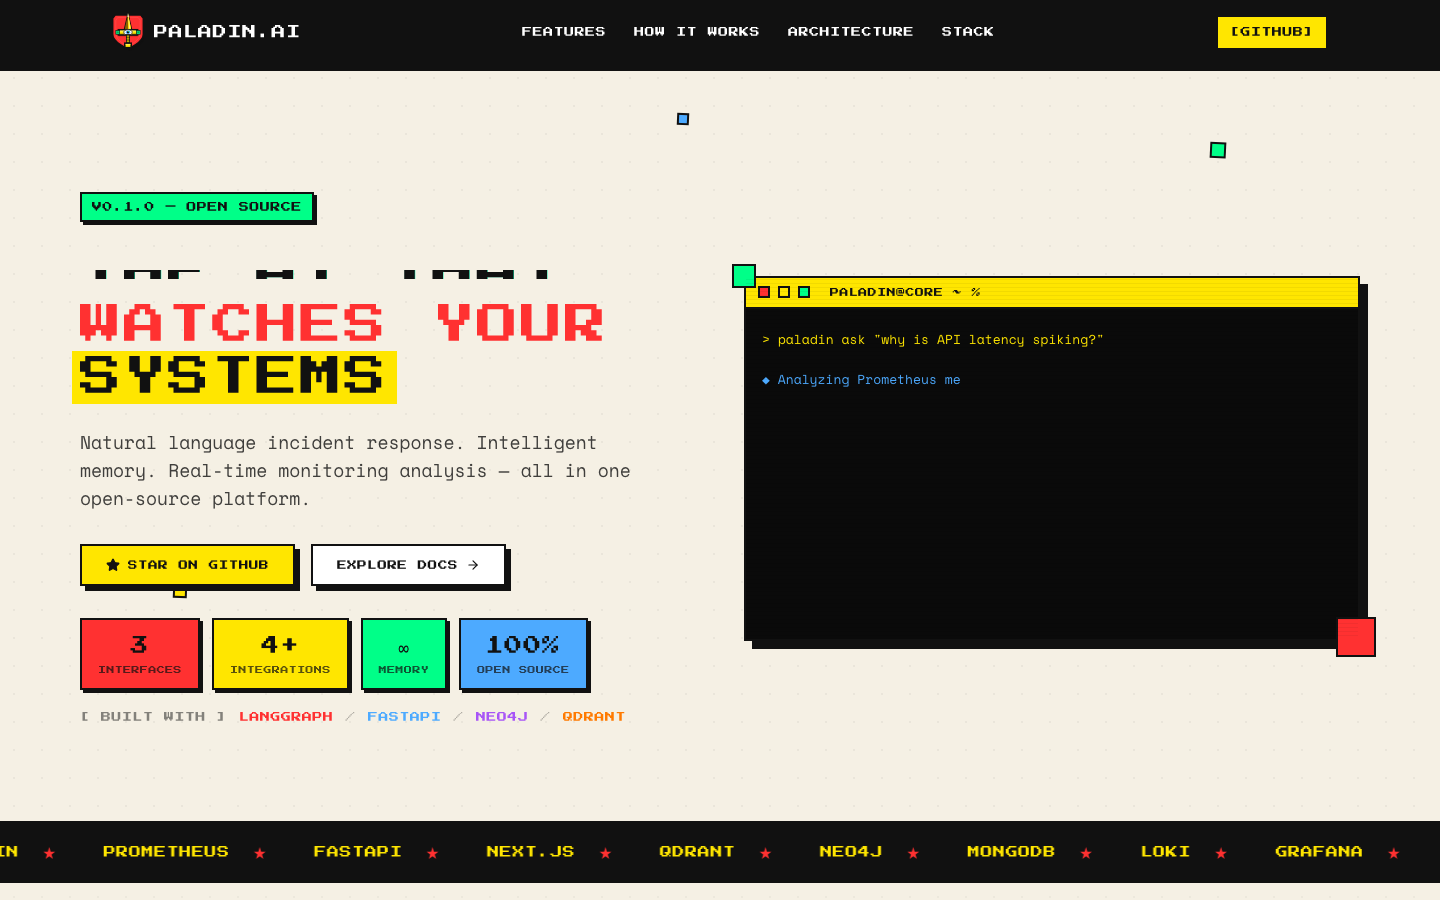Open the How It Works menu item
Image resolution: width=1440 pixels, height=900 pixels.
pyautogui.click(x=696, y=32)
